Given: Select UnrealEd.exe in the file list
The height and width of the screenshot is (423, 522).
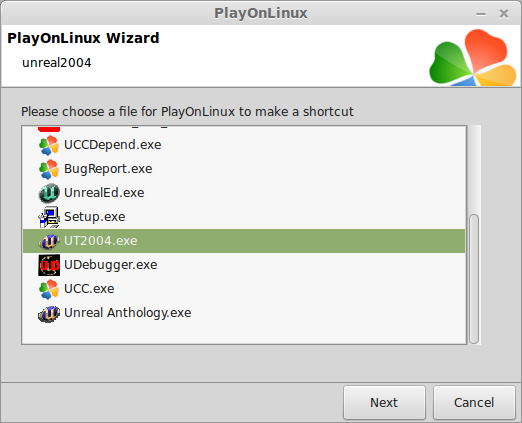Looking at the screenshot, I should click(244, 193).
